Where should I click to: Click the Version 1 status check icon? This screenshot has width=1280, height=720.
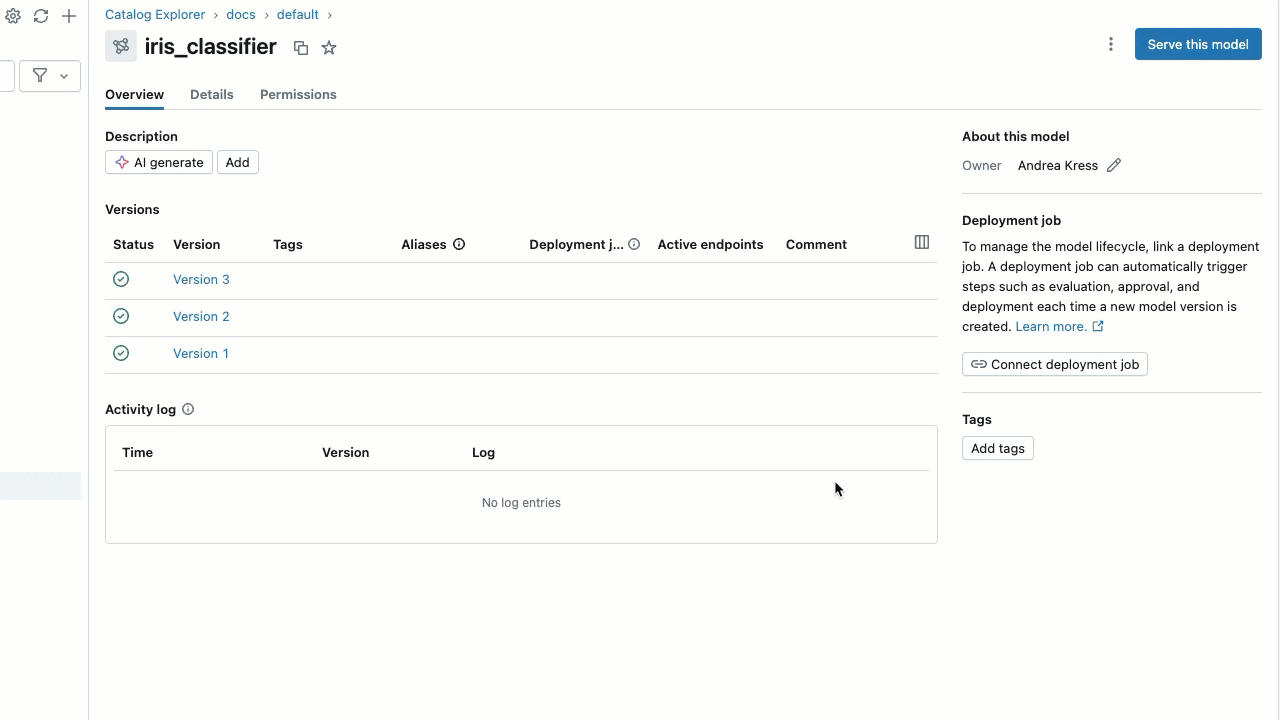tap(121, 352)
